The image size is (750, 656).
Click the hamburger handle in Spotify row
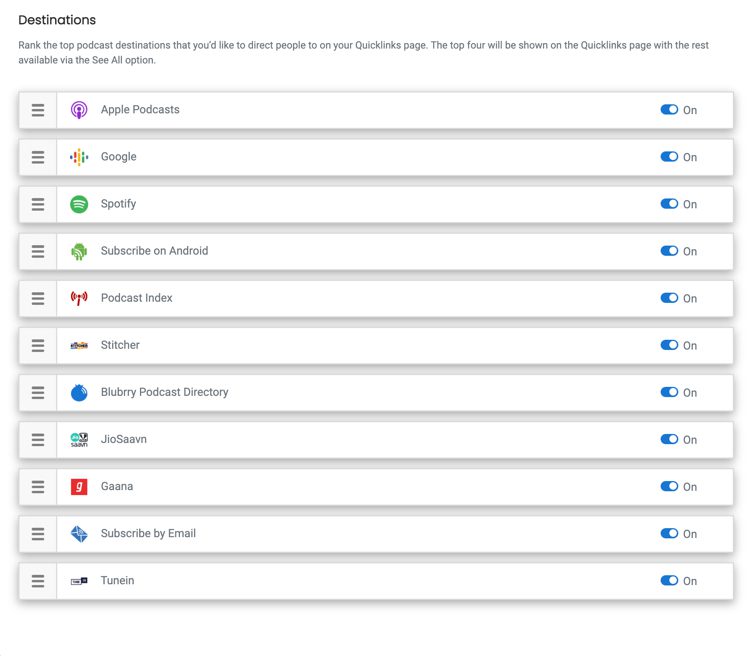(x=38, y=204)
